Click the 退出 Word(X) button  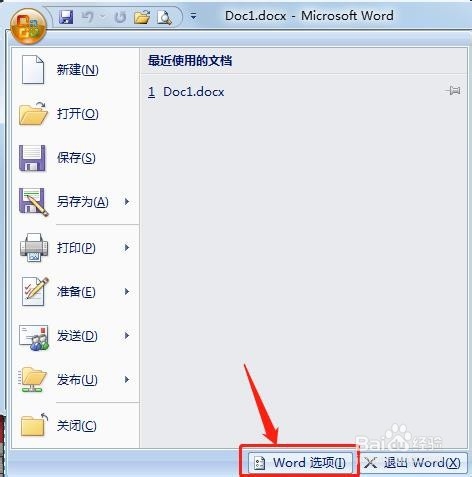pyautogui.click(x=412, y=463)
